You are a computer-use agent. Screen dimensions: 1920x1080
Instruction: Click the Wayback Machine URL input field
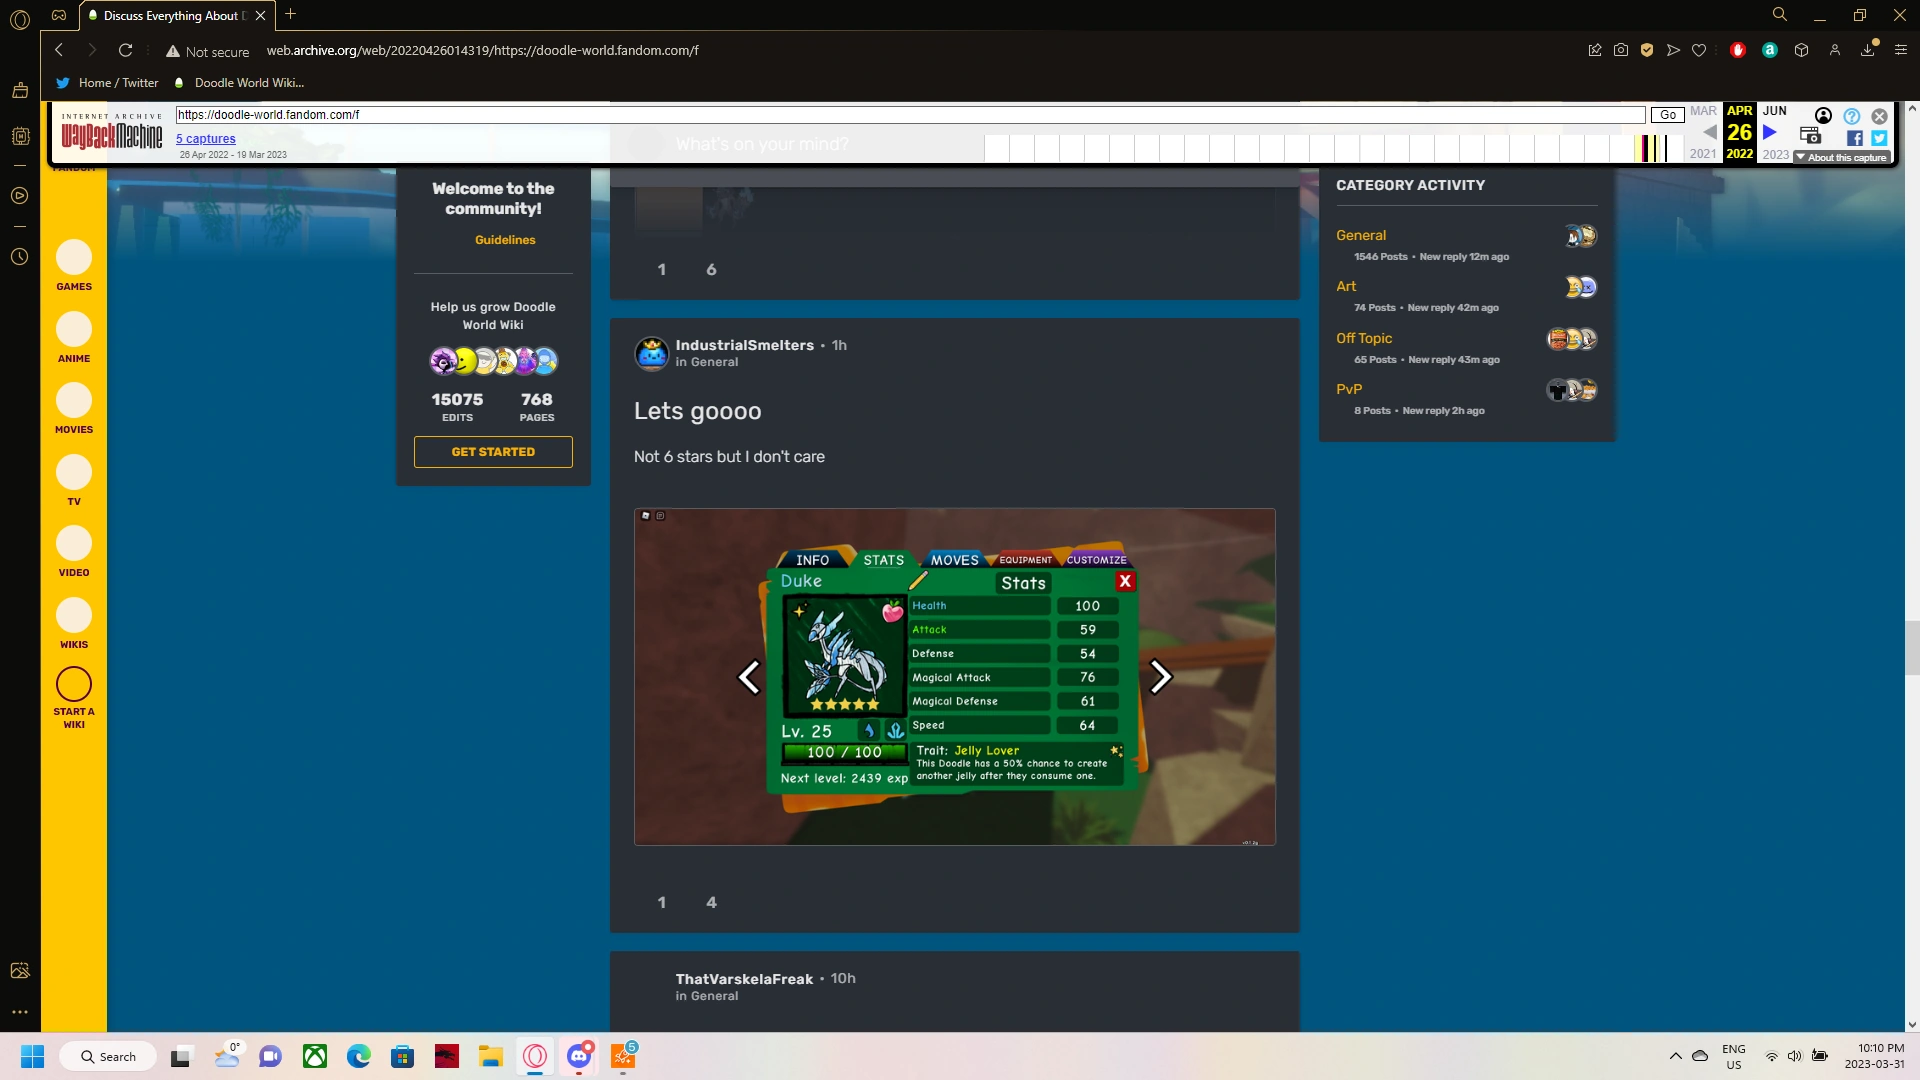click(x=910, y=115)
